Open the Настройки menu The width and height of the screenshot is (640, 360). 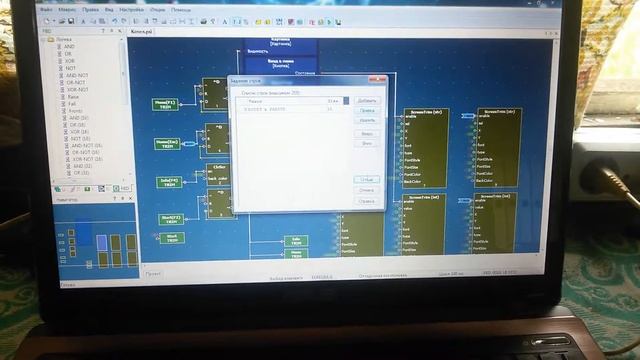[x=131, y=9]
